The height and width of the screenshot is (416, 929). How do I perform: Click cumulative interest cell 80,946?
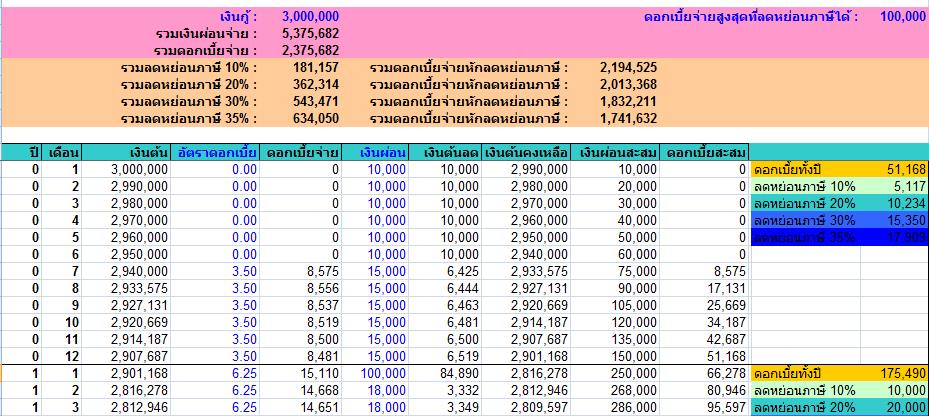click(704, 391)
